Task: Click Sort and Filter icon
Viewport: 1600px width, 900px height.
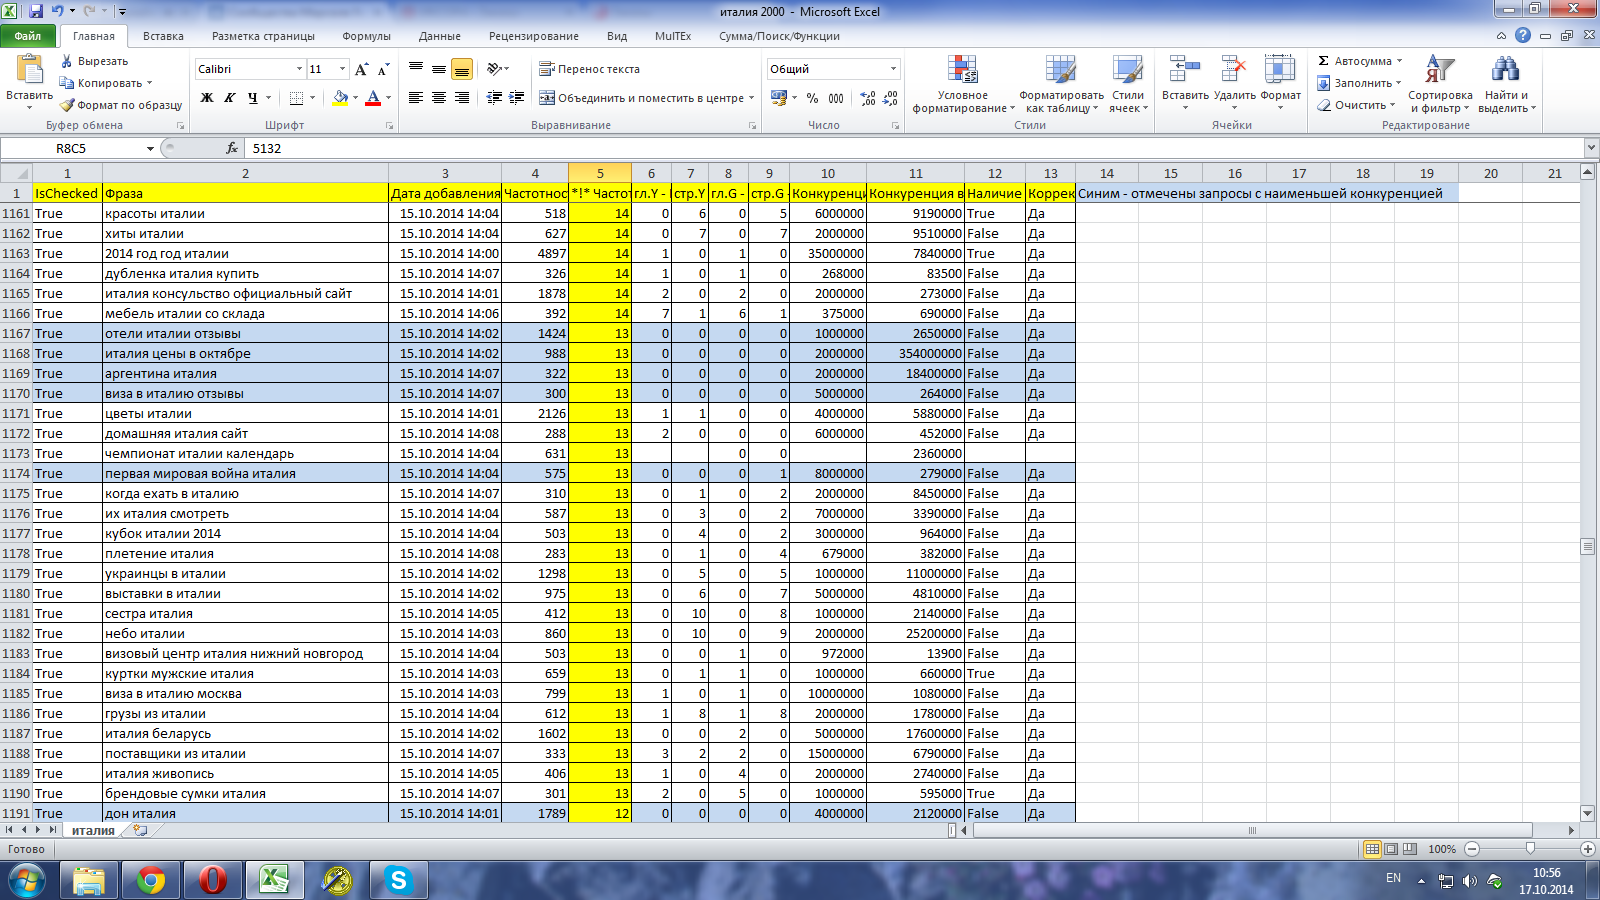Action: [1440, 70]
